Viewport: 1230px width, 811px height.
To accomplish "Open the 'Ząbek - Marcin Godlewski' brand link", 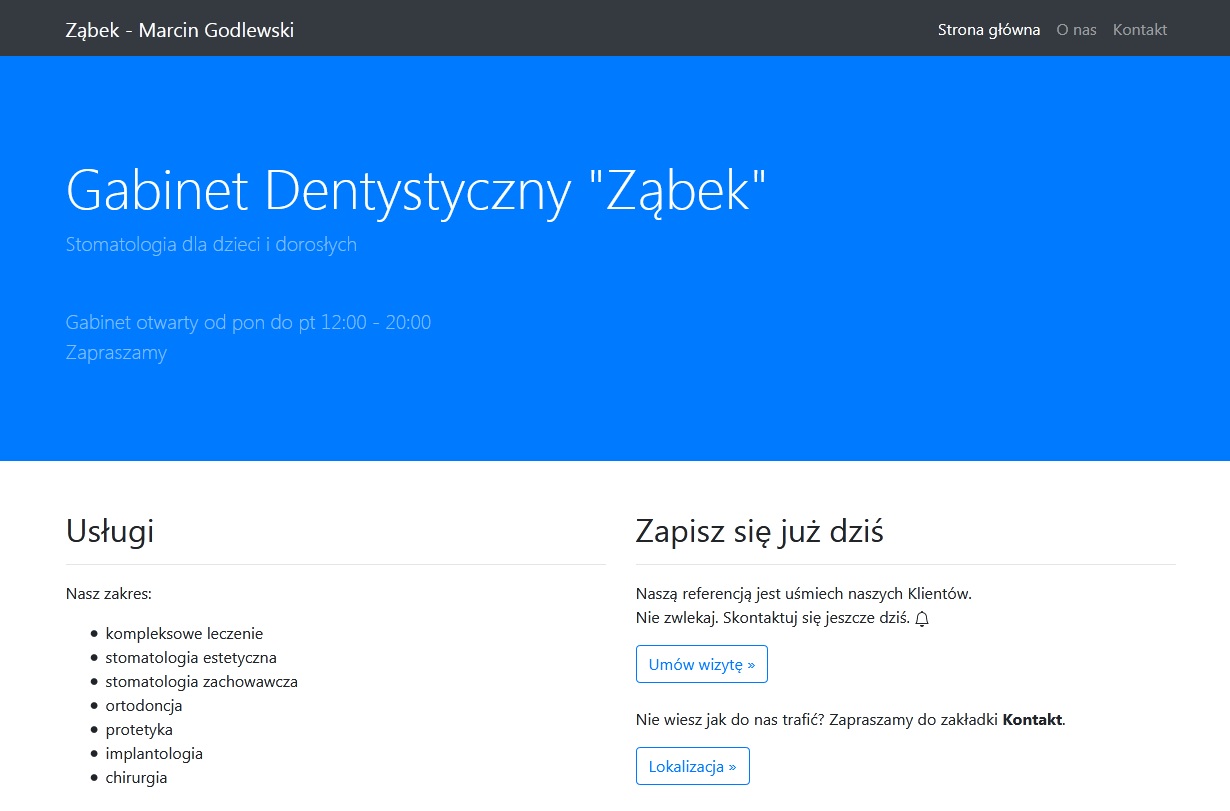I will [180, 30].
